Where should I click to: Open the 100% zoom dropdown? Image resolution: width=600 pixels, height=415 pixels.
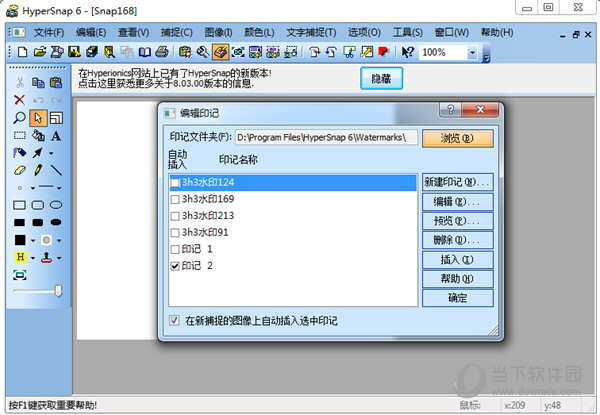tap(473, 52)
